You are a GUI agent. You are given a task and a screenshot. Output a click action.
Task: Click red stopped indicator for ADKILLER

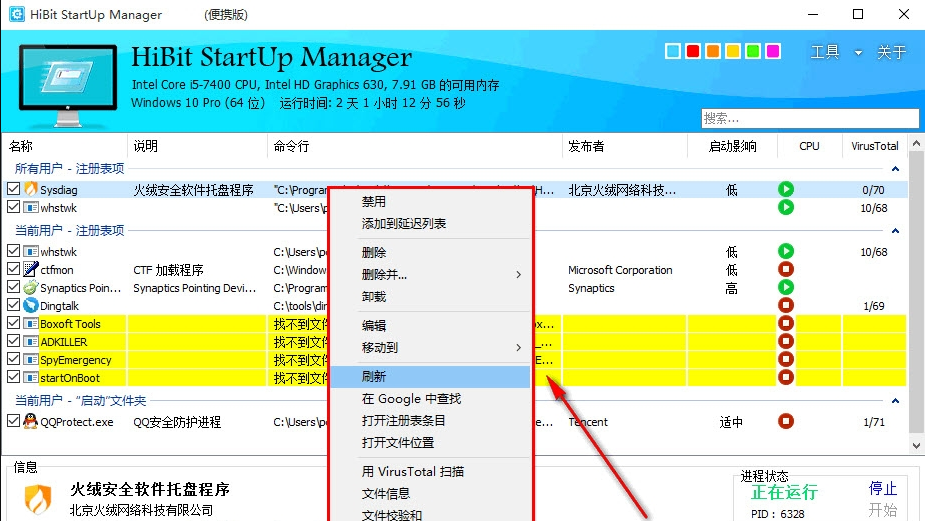(x=786, y=341)
